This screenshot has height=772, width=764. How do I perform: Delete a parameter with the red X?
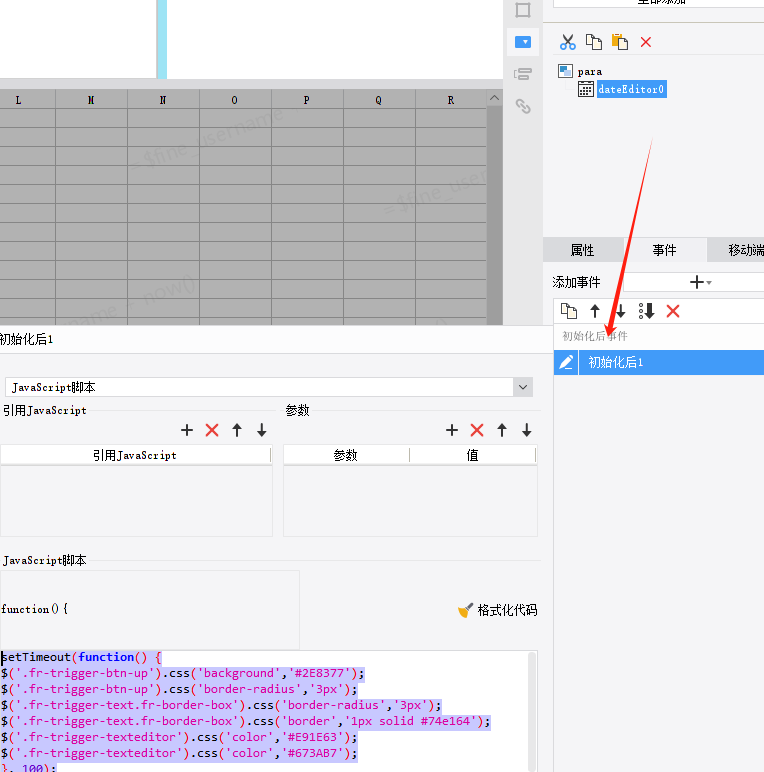[x=477, y=430]
